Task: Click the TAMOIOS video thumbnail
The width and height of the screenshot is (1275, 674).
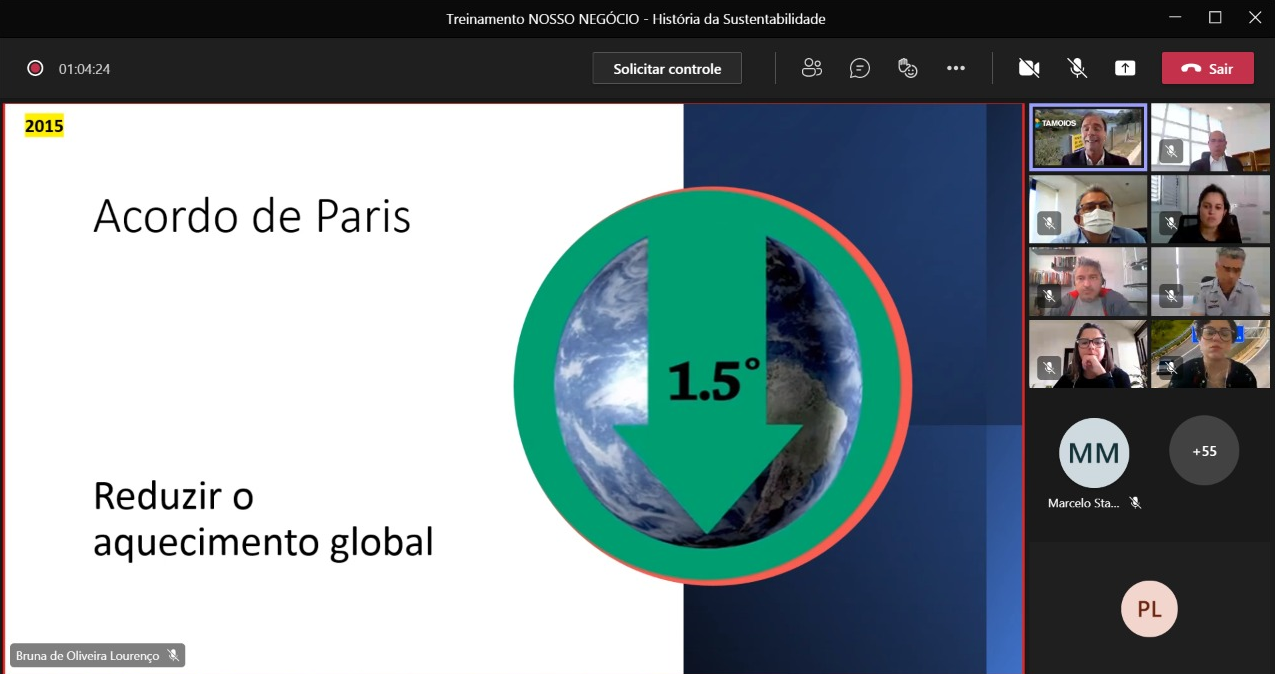Action: [1088, 138]
